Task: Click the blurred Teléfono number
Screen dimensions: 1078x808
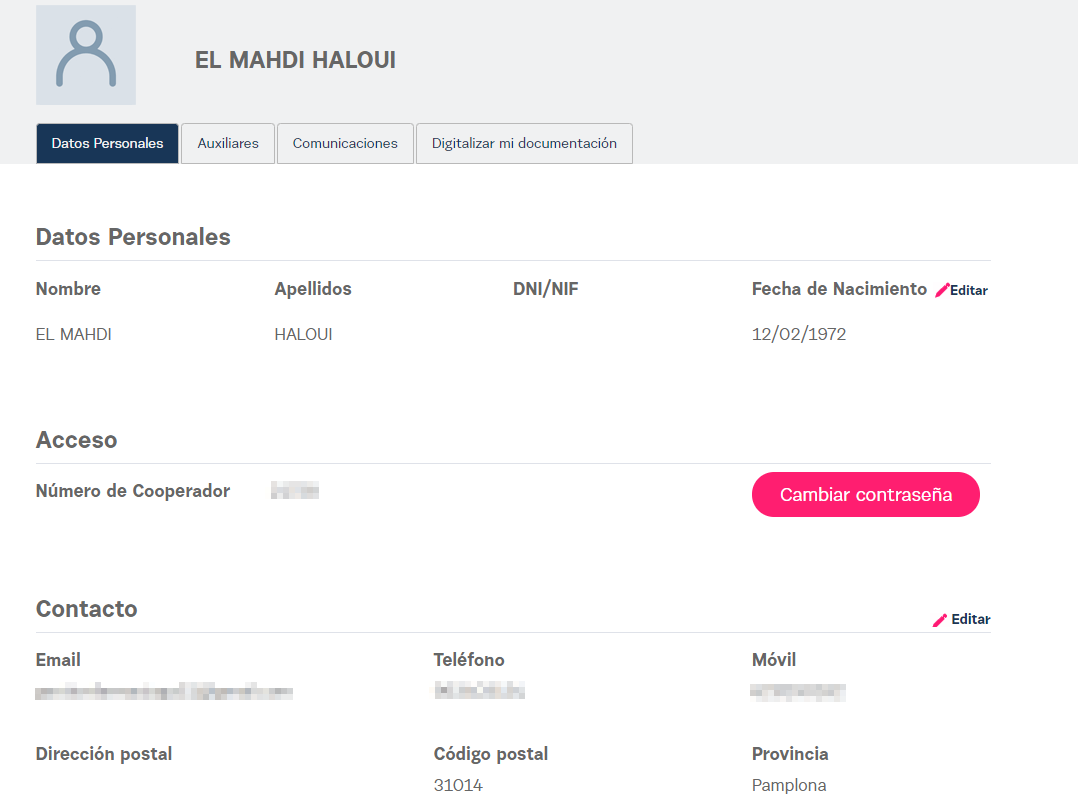Action: pyautogui.click(x=479, y=690)
